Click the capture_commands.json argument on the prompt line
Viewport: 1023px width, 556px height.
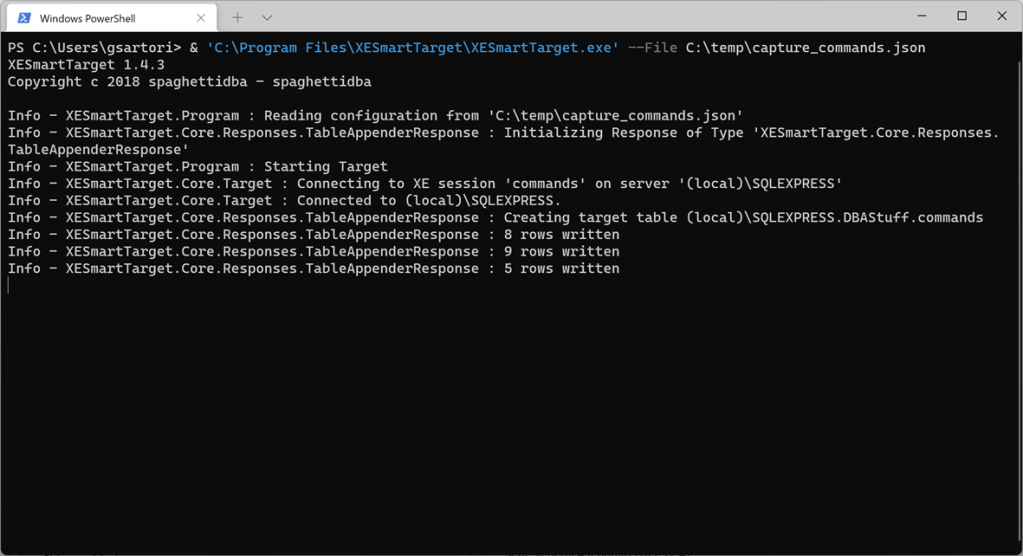[x=806, y=48]
